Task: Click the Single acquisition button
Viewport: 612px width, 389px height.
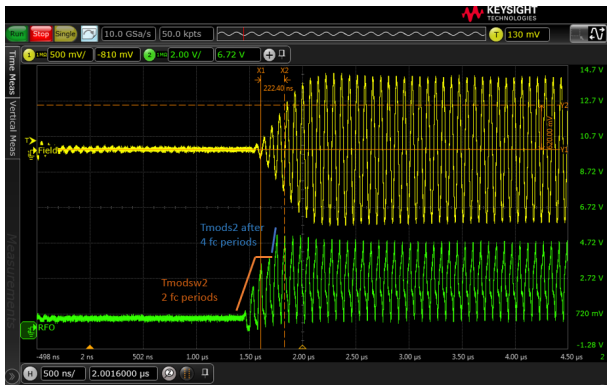Action: click(x=65, y=34)
